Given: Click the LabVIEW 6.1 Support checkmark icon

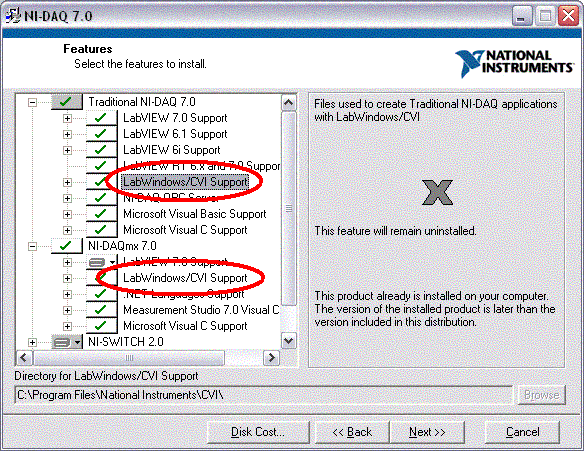Looking at the screenshot, I should point(101,134).
